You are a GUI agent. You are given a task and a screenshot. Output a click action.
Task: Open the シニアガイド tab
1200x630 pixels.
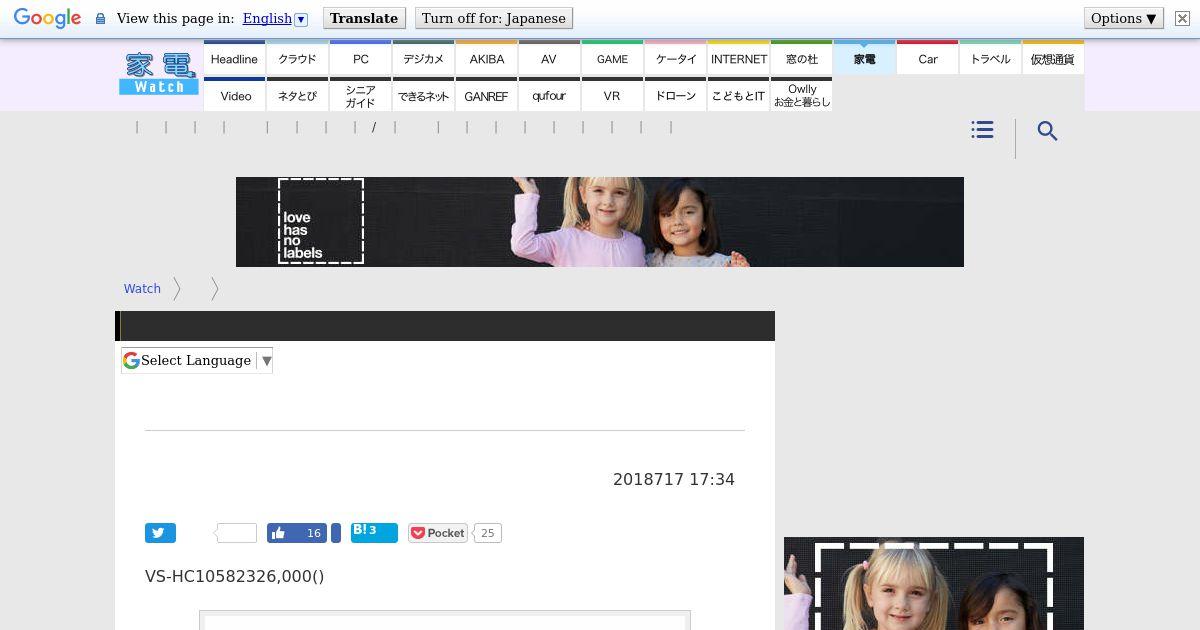tap(360, 95)
